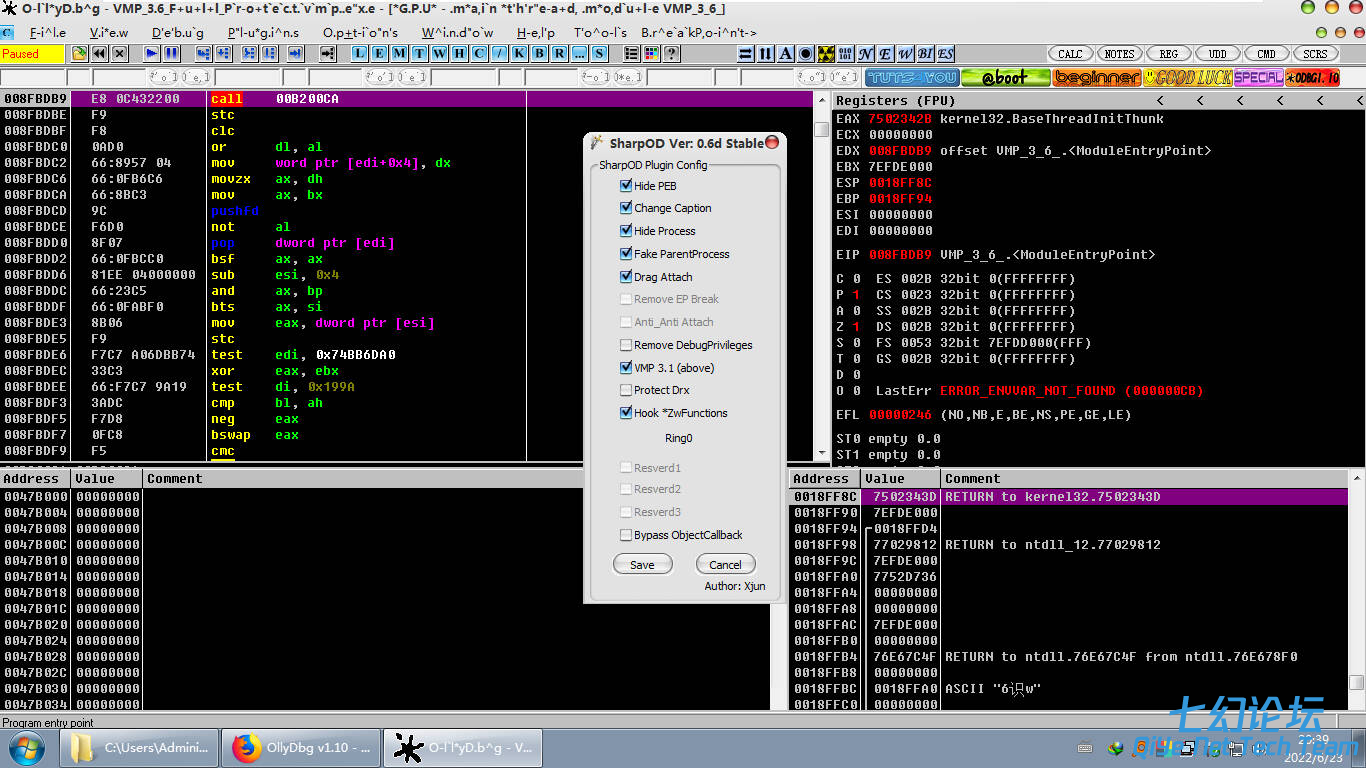Open Breakpoints window via B icon

point(540,54)
